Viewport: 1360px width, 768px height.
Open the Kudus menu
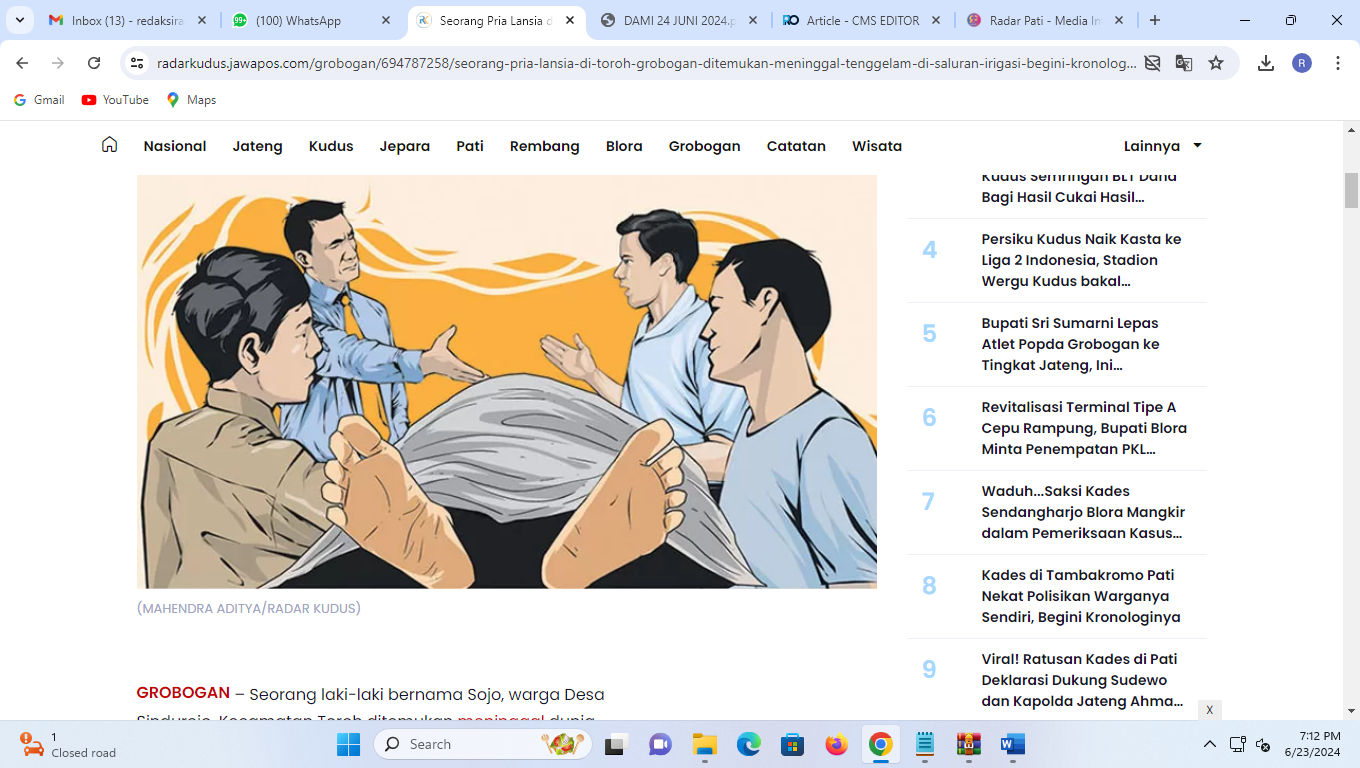pos(331,146)
